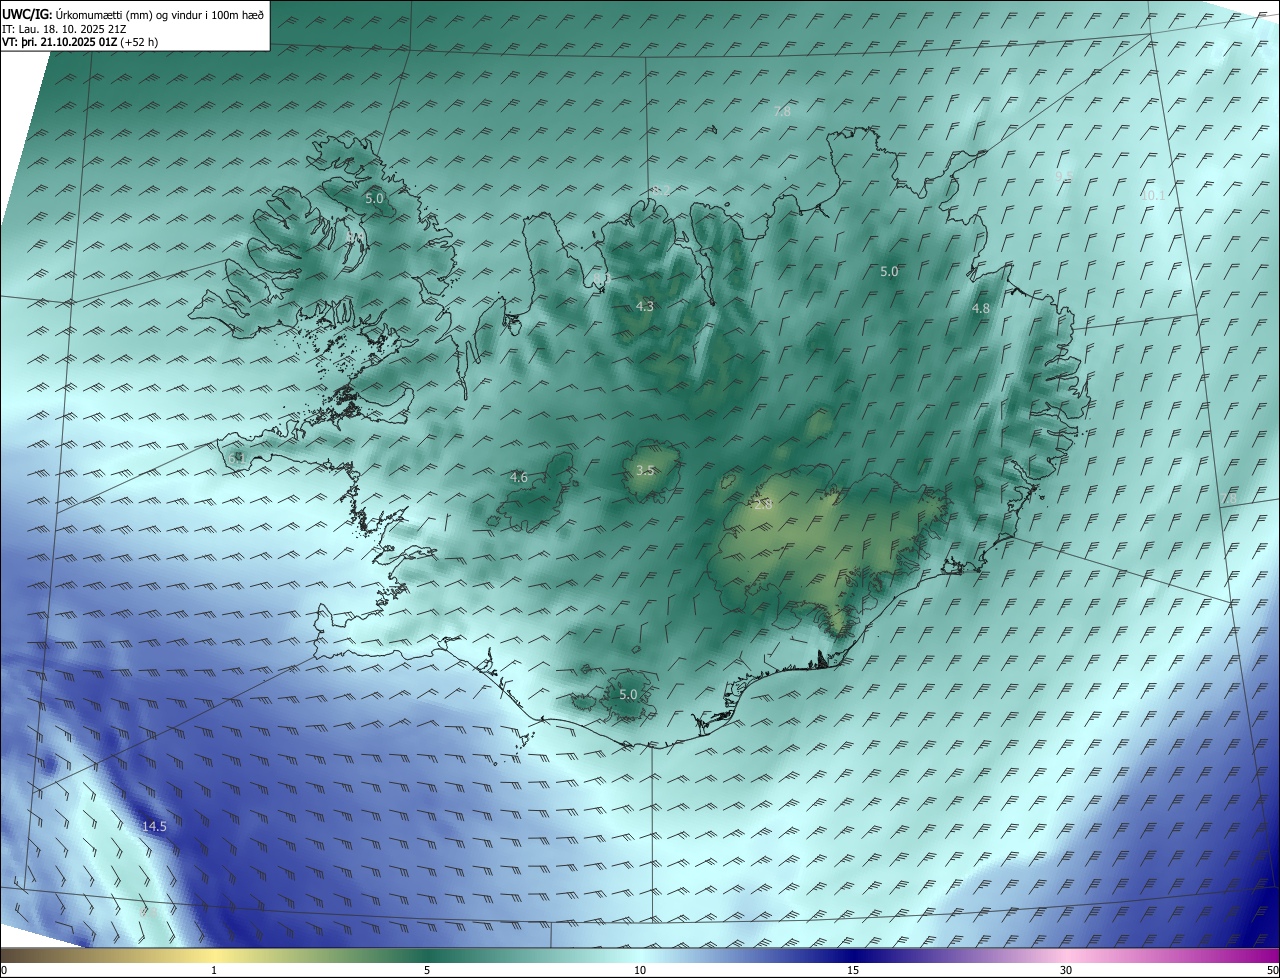This screenshot has width=1280, height=978.
Task: Click the colorbar label 15
Action: coord(853,970)
